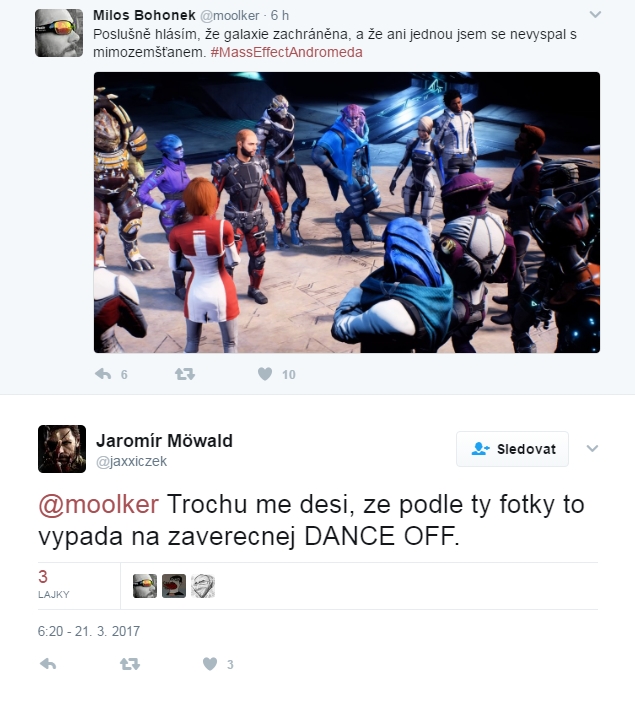The width and height of the screenshot is (635, 701).
Task: Show the 3 Lajky likes list
Action: click(54, 585)
